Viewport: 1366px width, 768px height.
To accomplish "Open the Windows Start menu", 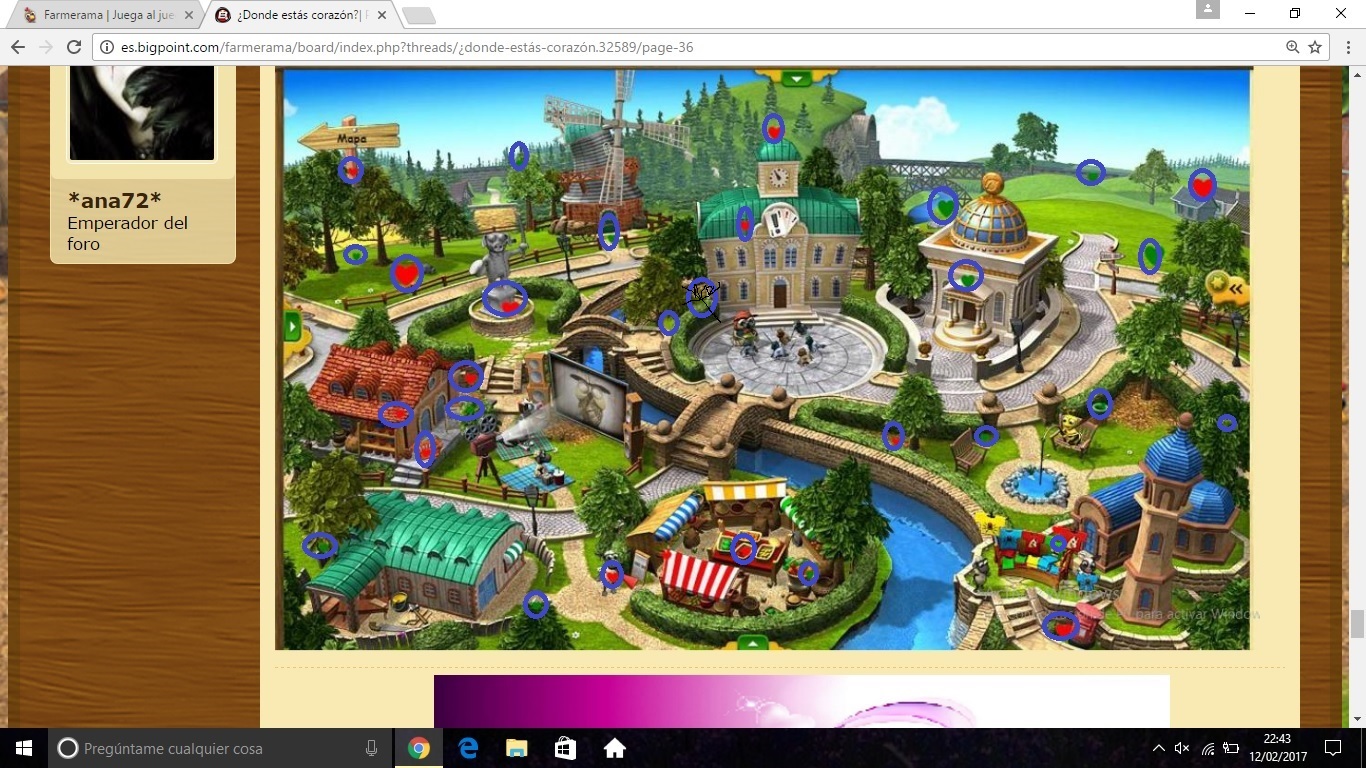I will [24, 748].
